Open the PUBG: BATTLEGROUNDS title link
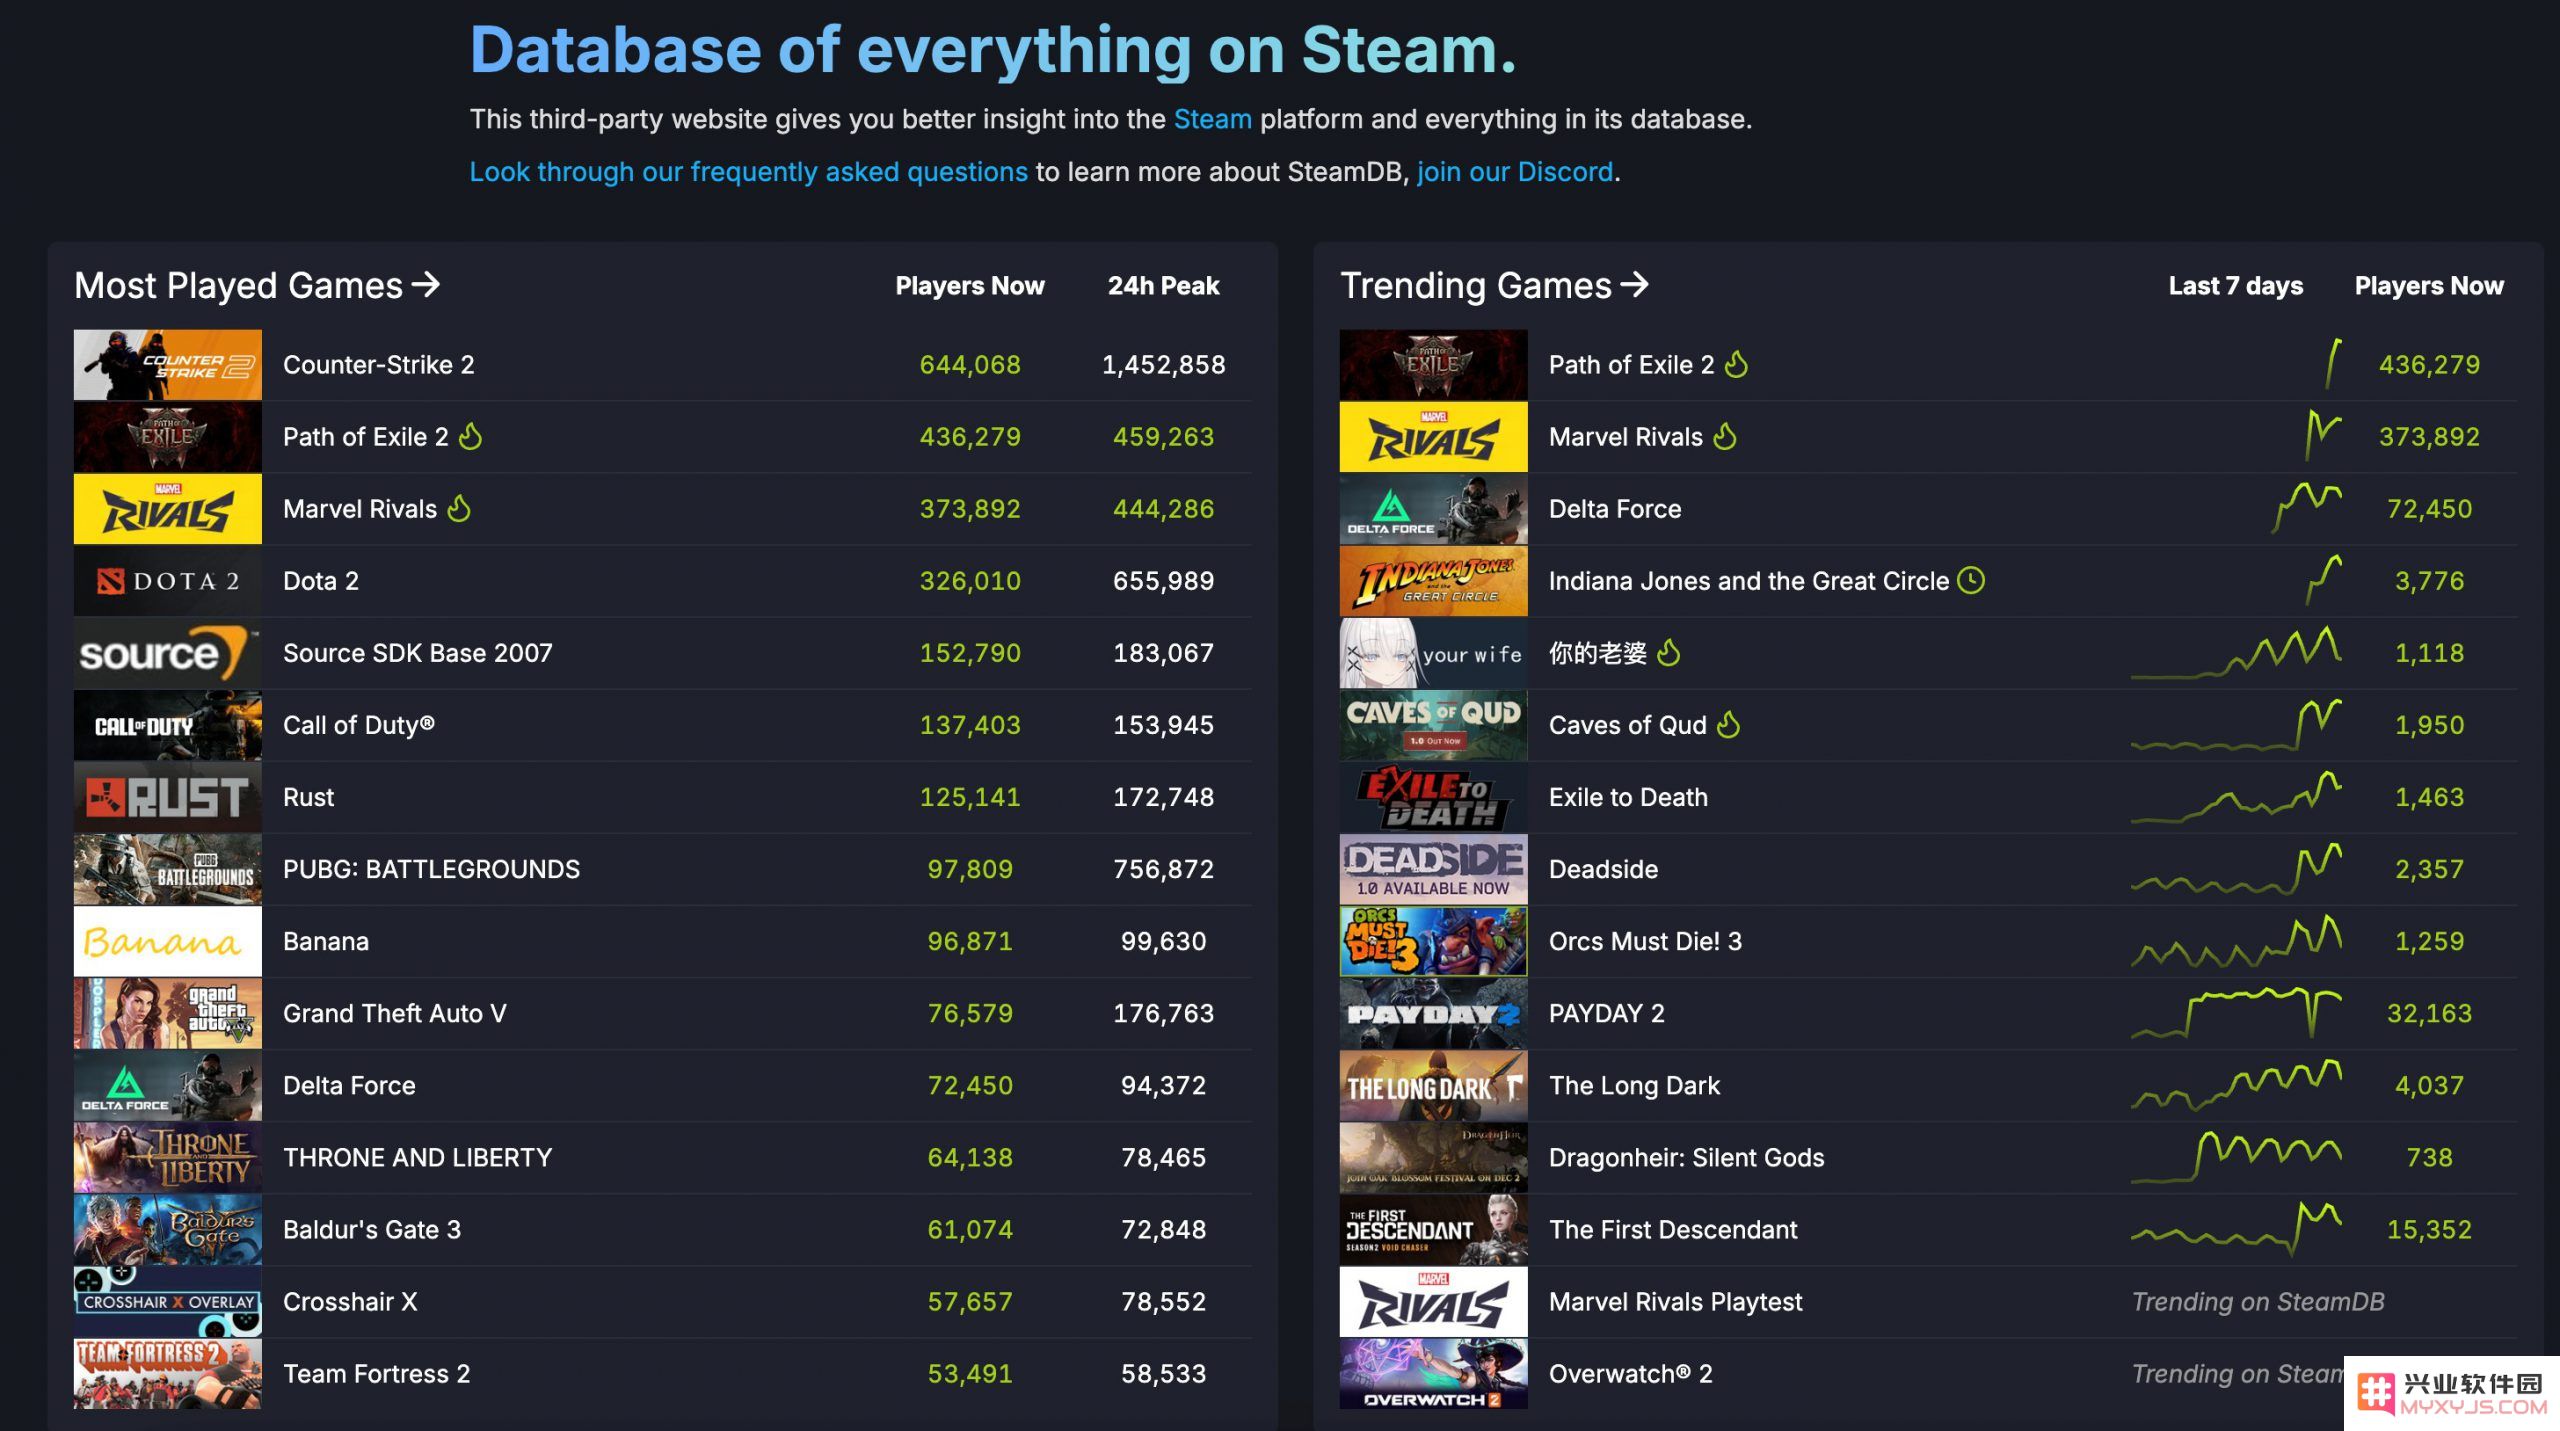This screenshot has height=1431, width=2560. coord(432,869)
